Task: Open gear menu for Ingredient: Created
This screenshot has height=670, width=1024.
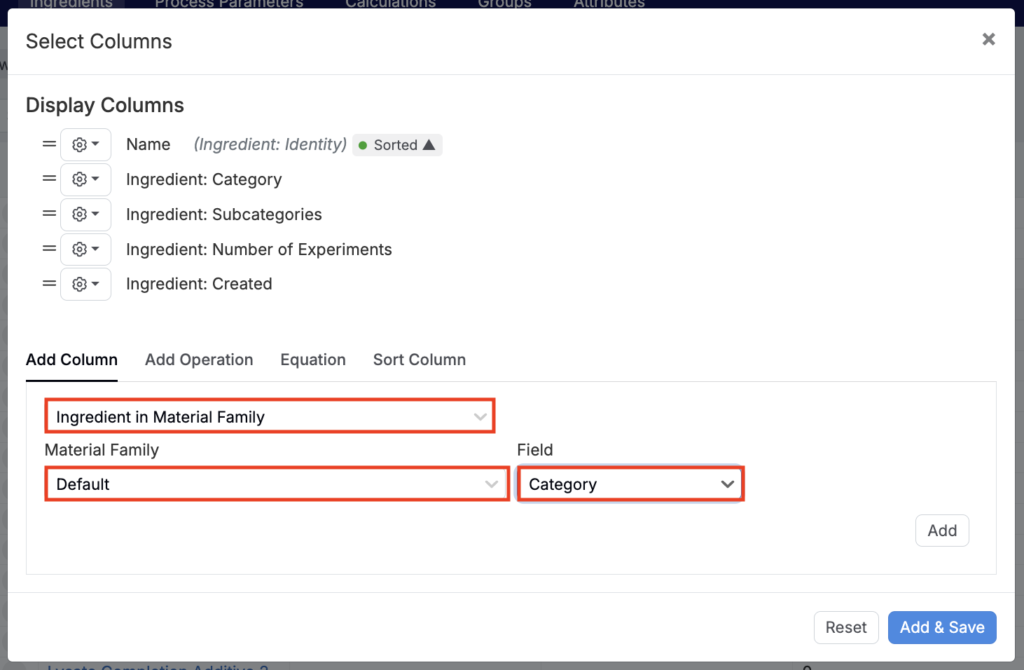Action: point(86,284)
